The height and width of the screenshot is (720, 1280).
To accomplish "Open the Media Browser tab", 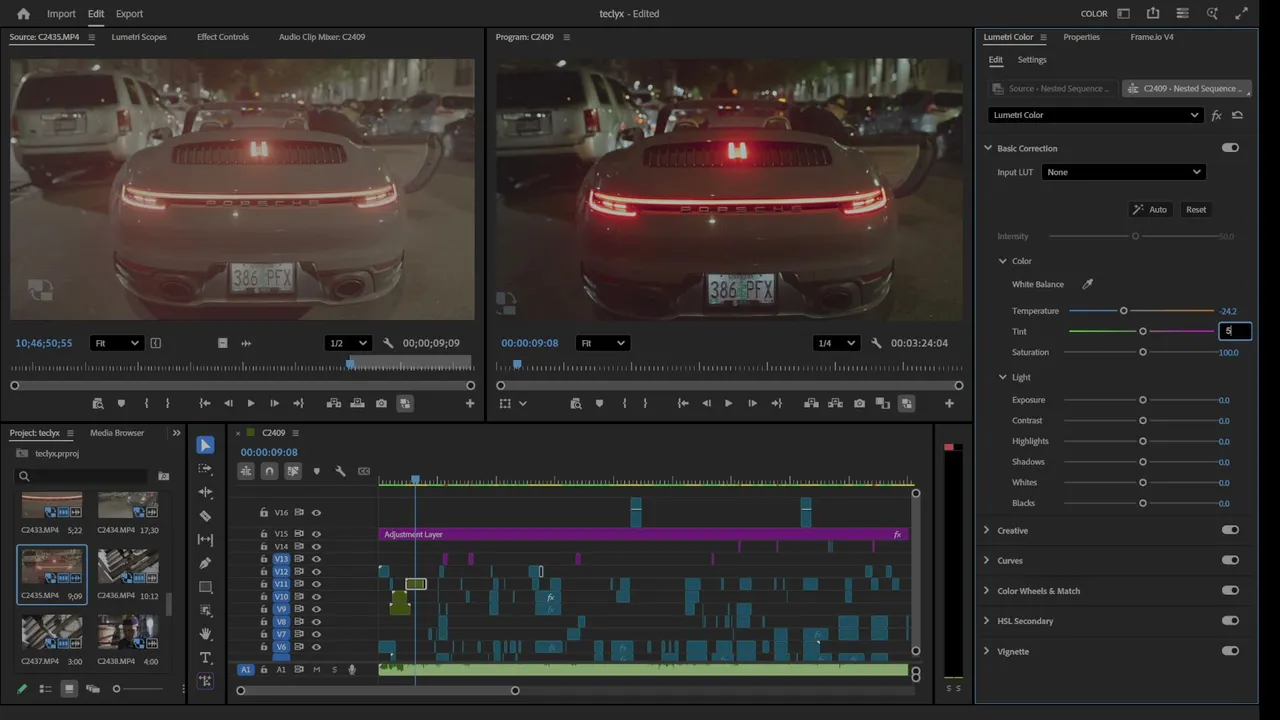I will tap(117, 433).
